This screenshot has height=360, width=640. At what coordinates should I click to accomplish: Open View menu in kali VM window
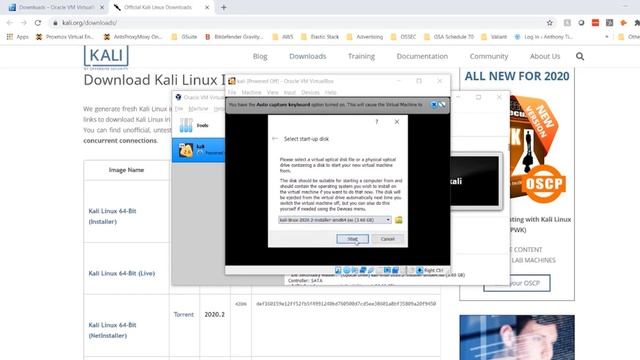click(x=272, y=93)
